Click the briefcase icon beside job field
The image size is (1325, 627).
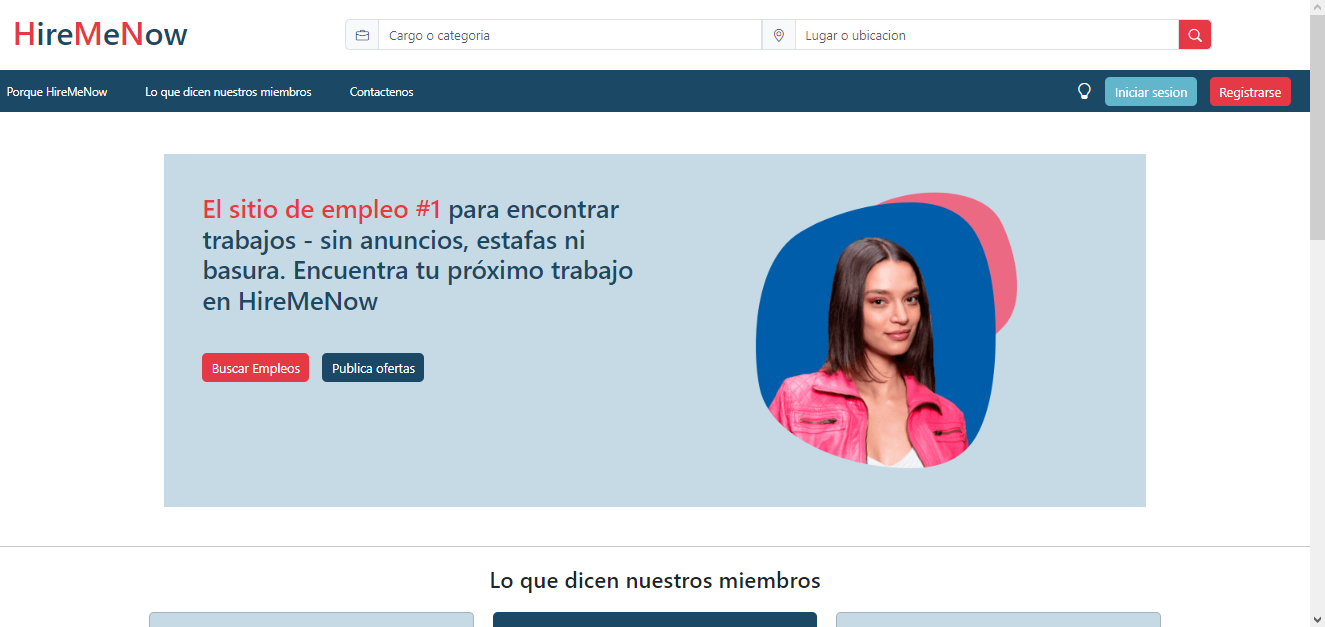click(362, 35)
